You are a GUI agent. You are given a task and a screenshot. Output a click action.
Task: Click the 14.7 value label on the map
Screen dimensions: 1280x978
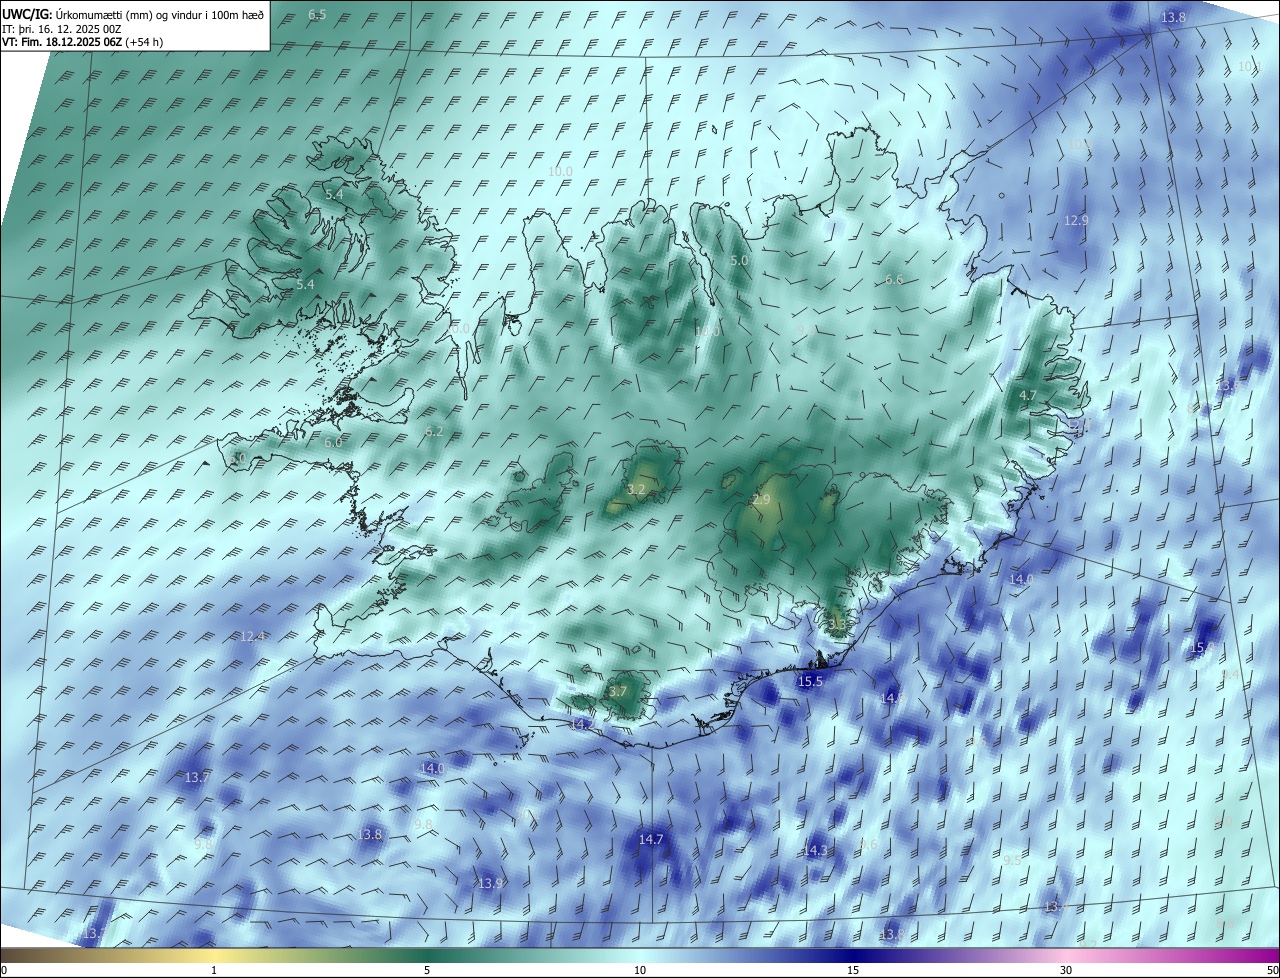651,840
